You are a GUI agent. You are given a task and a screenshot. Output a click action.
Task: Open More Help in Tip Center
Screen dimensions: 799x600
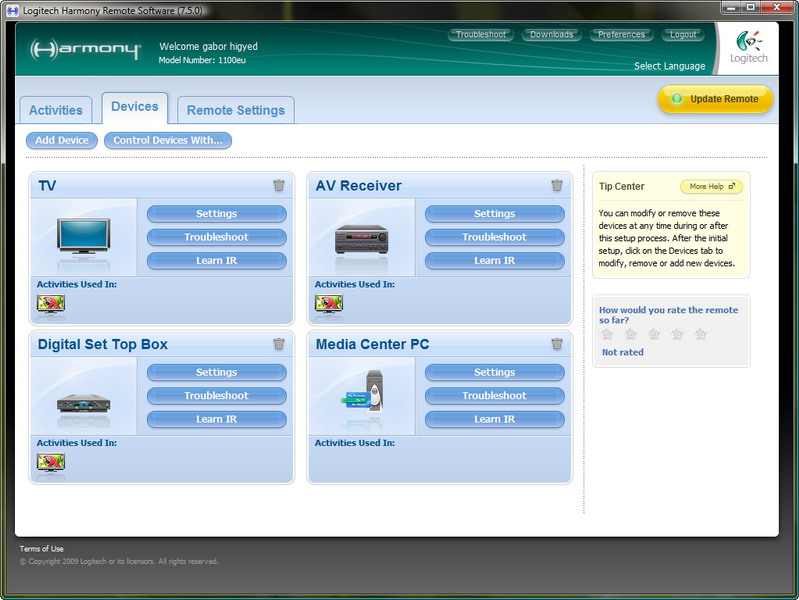711,187
